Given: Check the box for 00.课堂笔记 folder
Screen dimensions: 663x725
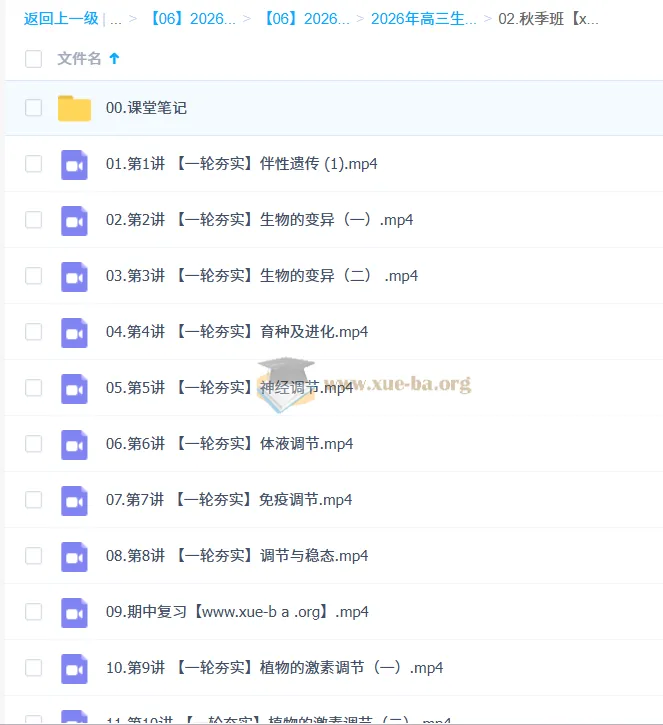Looking at the screenshot, I should point(34,108).
